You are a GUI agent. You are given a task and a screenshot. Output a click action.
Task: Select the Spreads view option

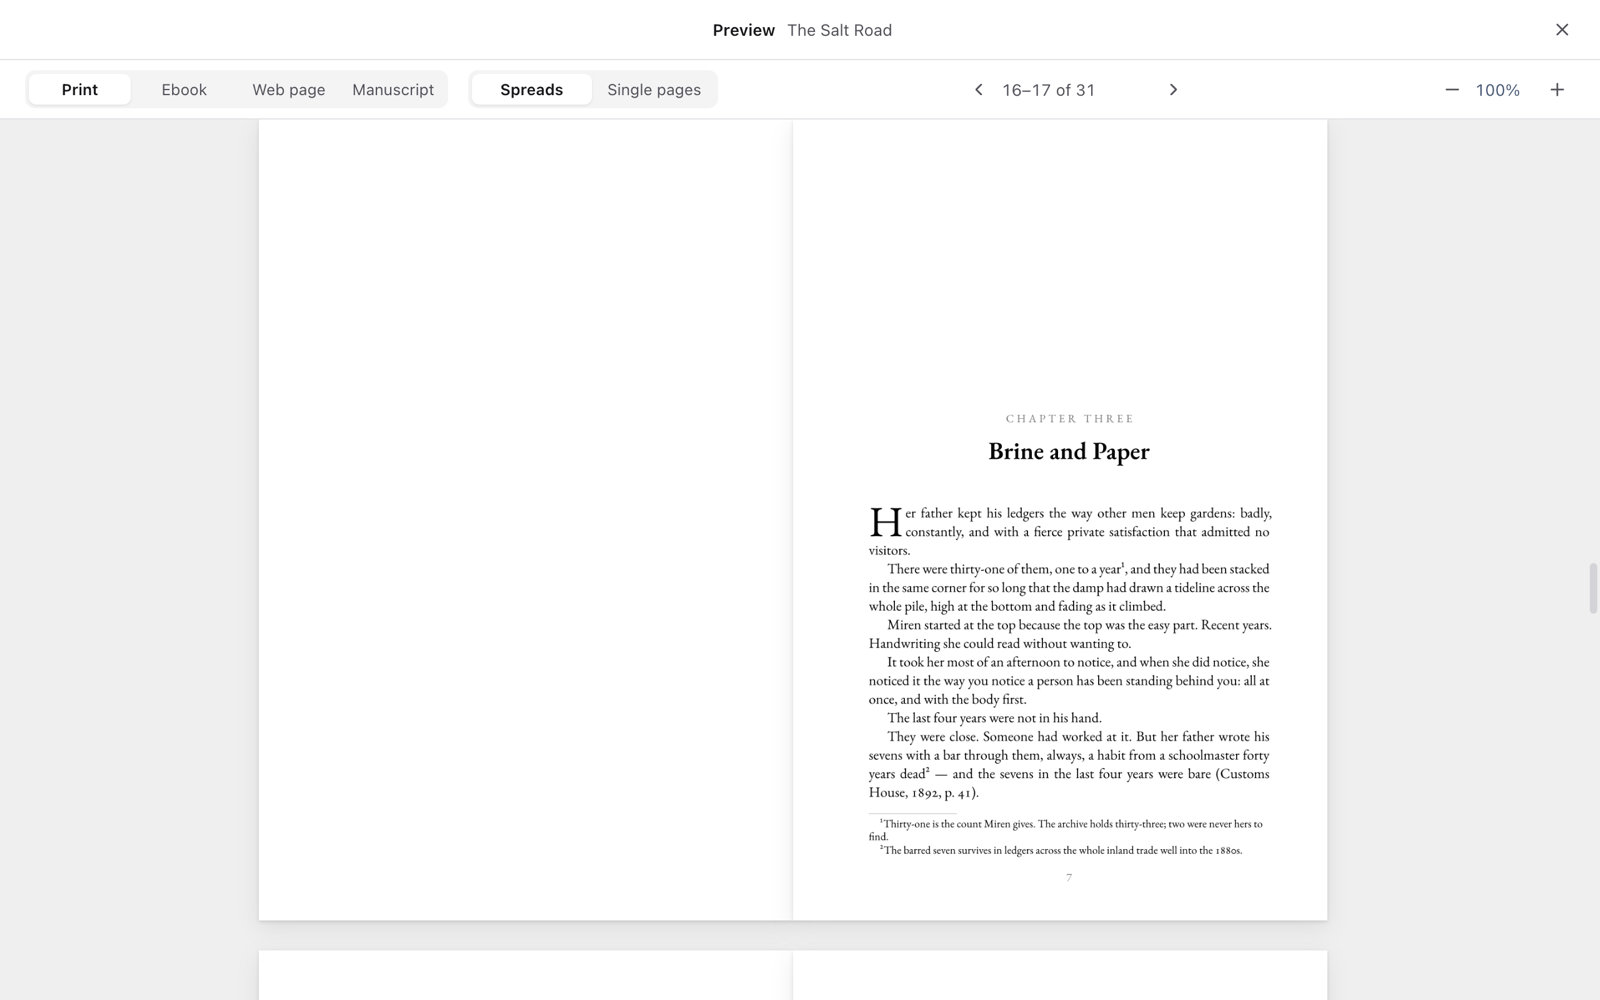click(x=532, y=90)
